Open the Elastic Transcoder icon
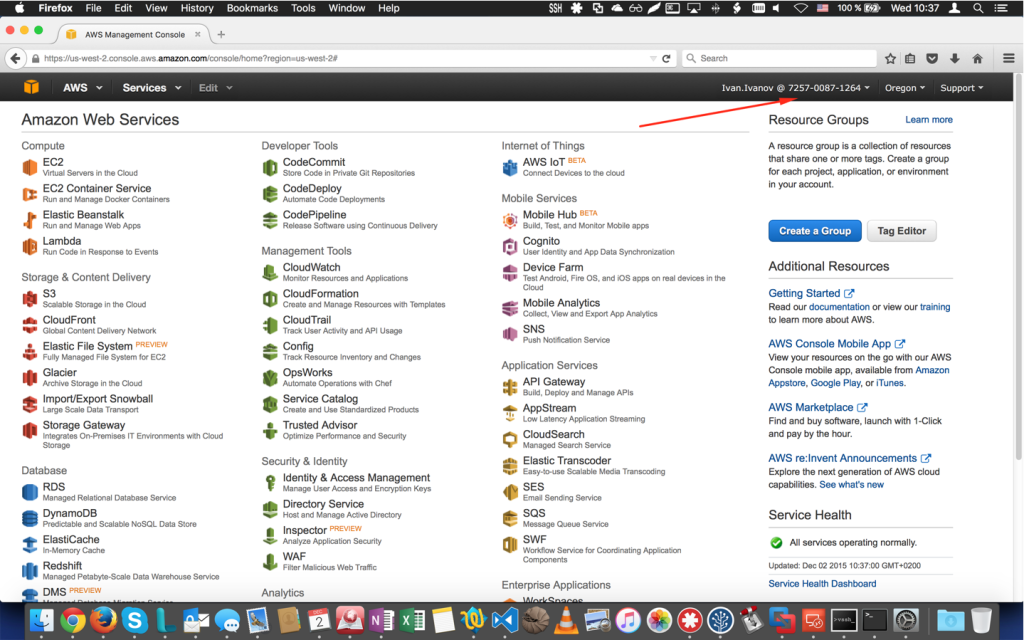The image size is (1024, 640). click(x=510, y=466)
